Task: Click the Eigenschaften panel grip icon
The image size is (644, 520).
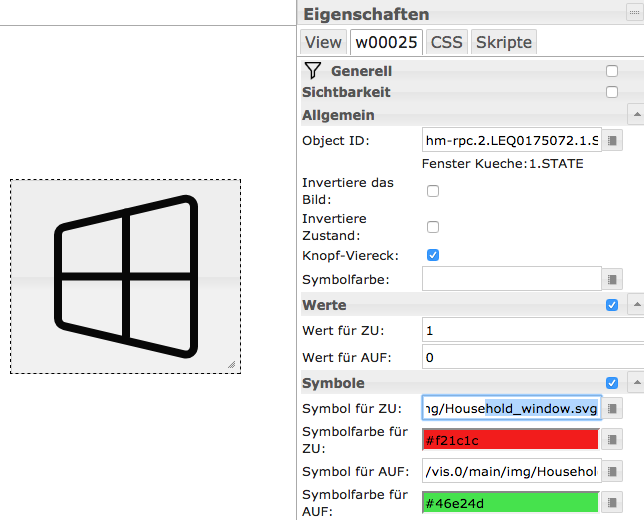Action: pyautogui.click(x=629, y=14)
